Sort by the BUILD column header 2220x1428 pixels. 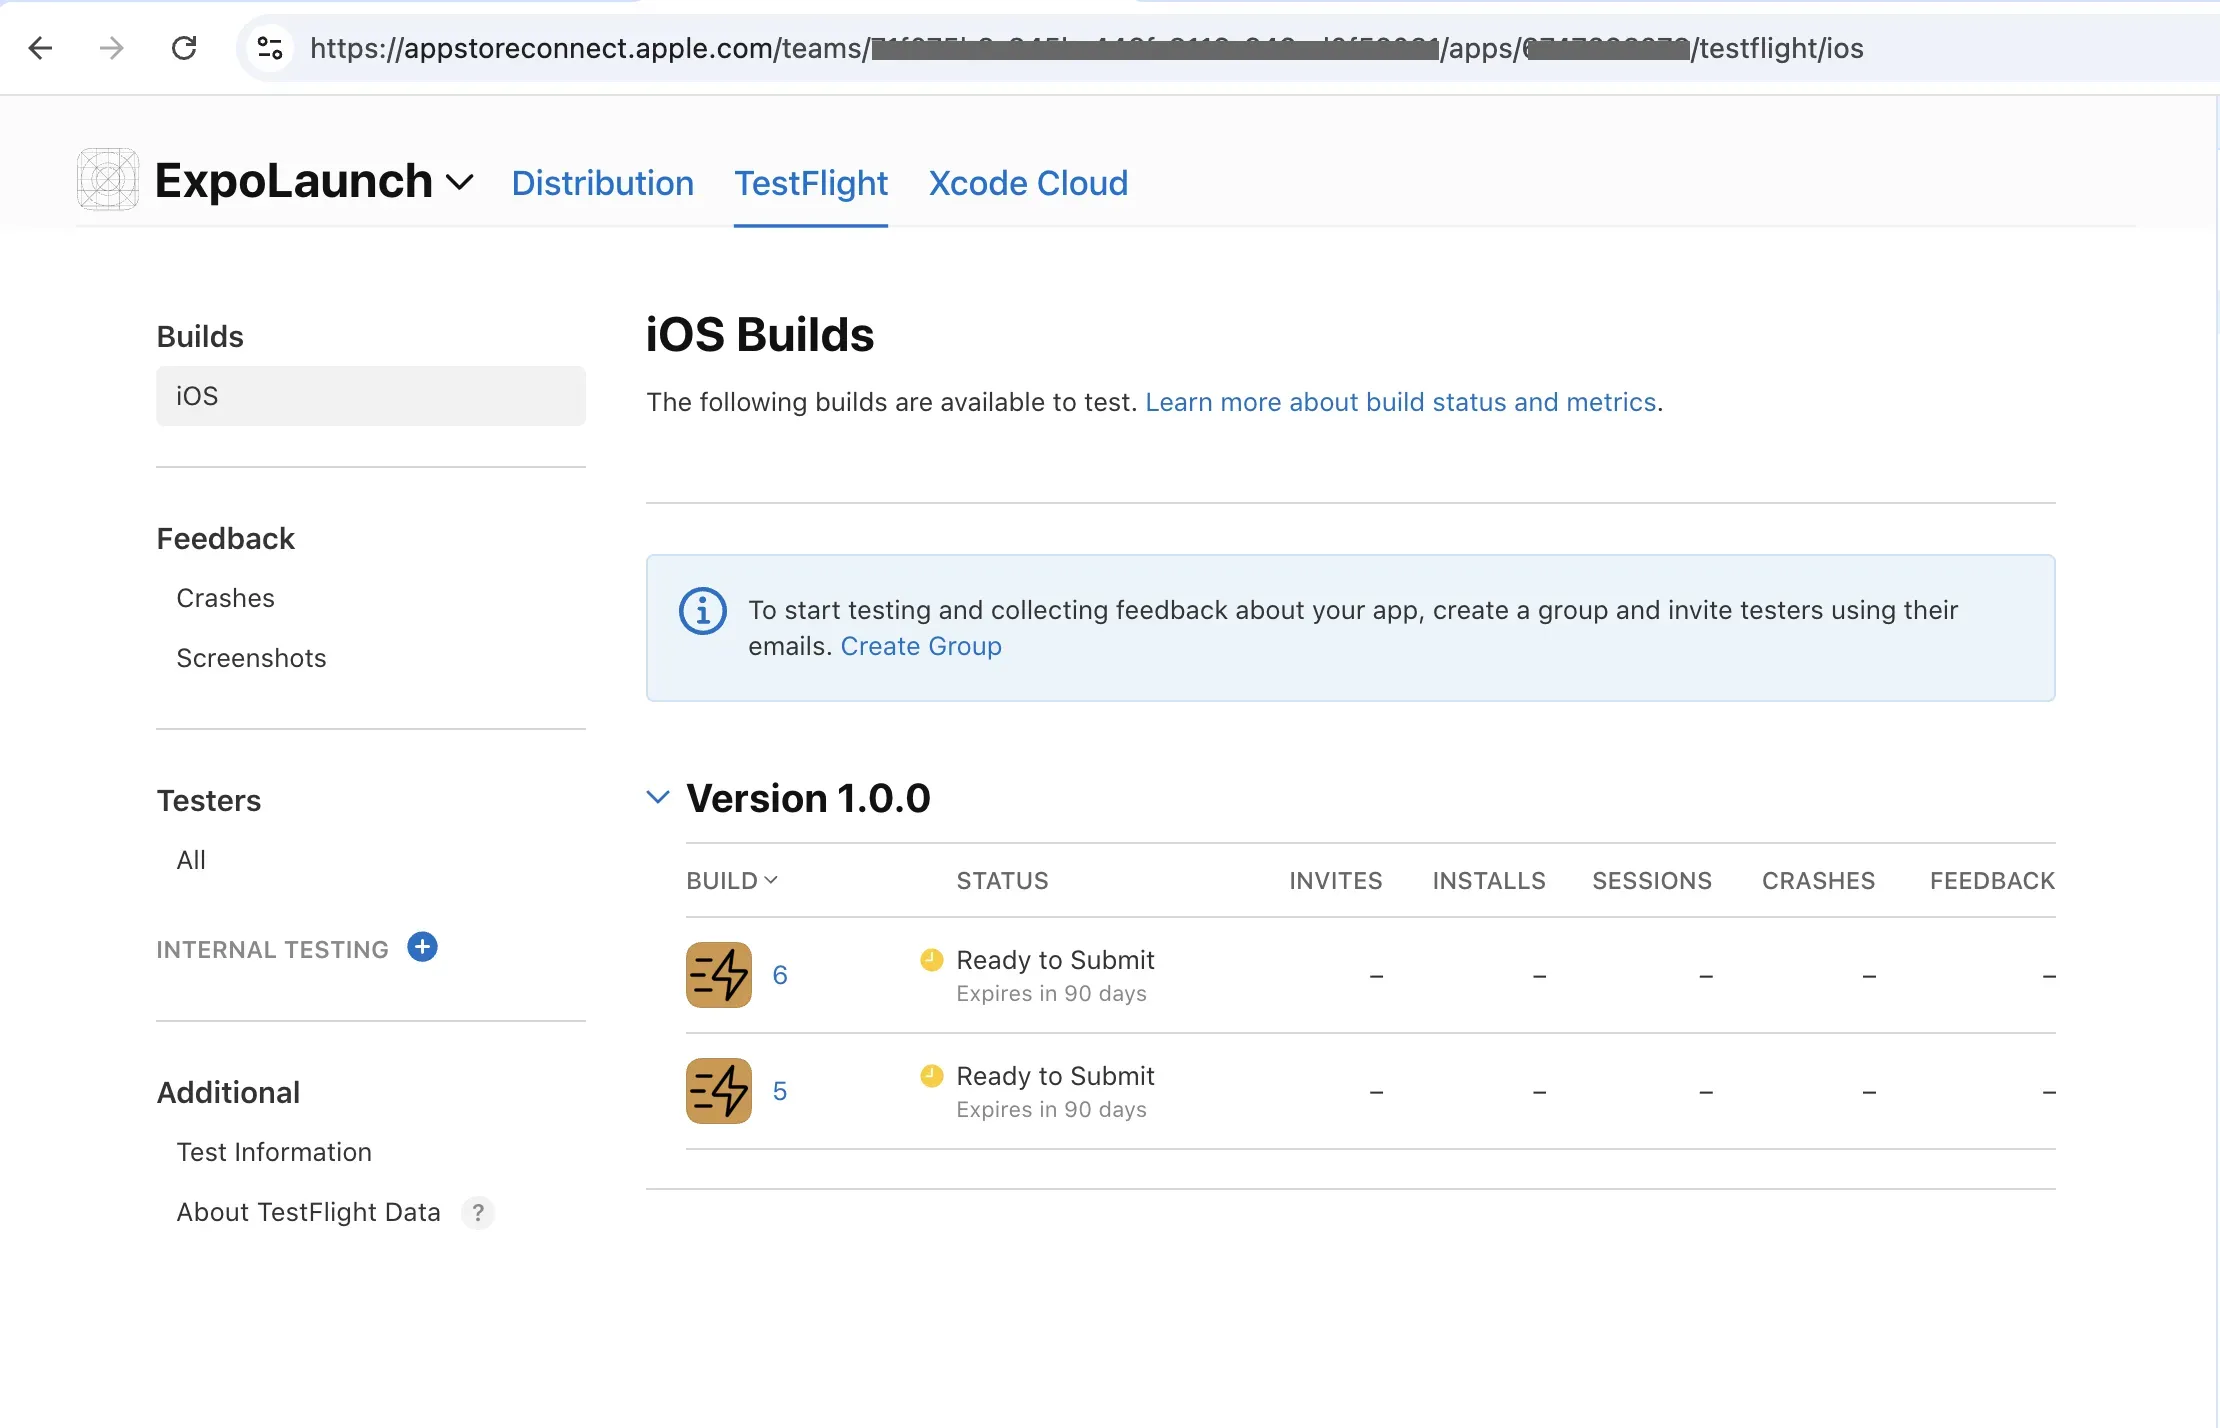click(732, 881)
